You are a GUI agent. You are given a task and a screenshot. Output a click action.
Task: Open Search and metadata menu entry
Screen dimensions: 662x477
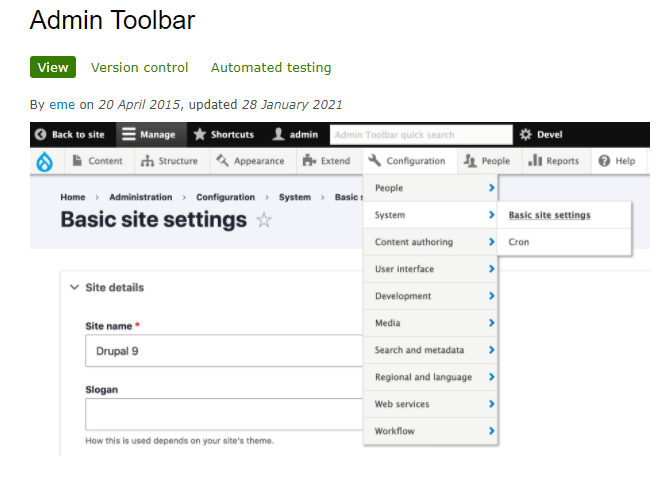430,350
